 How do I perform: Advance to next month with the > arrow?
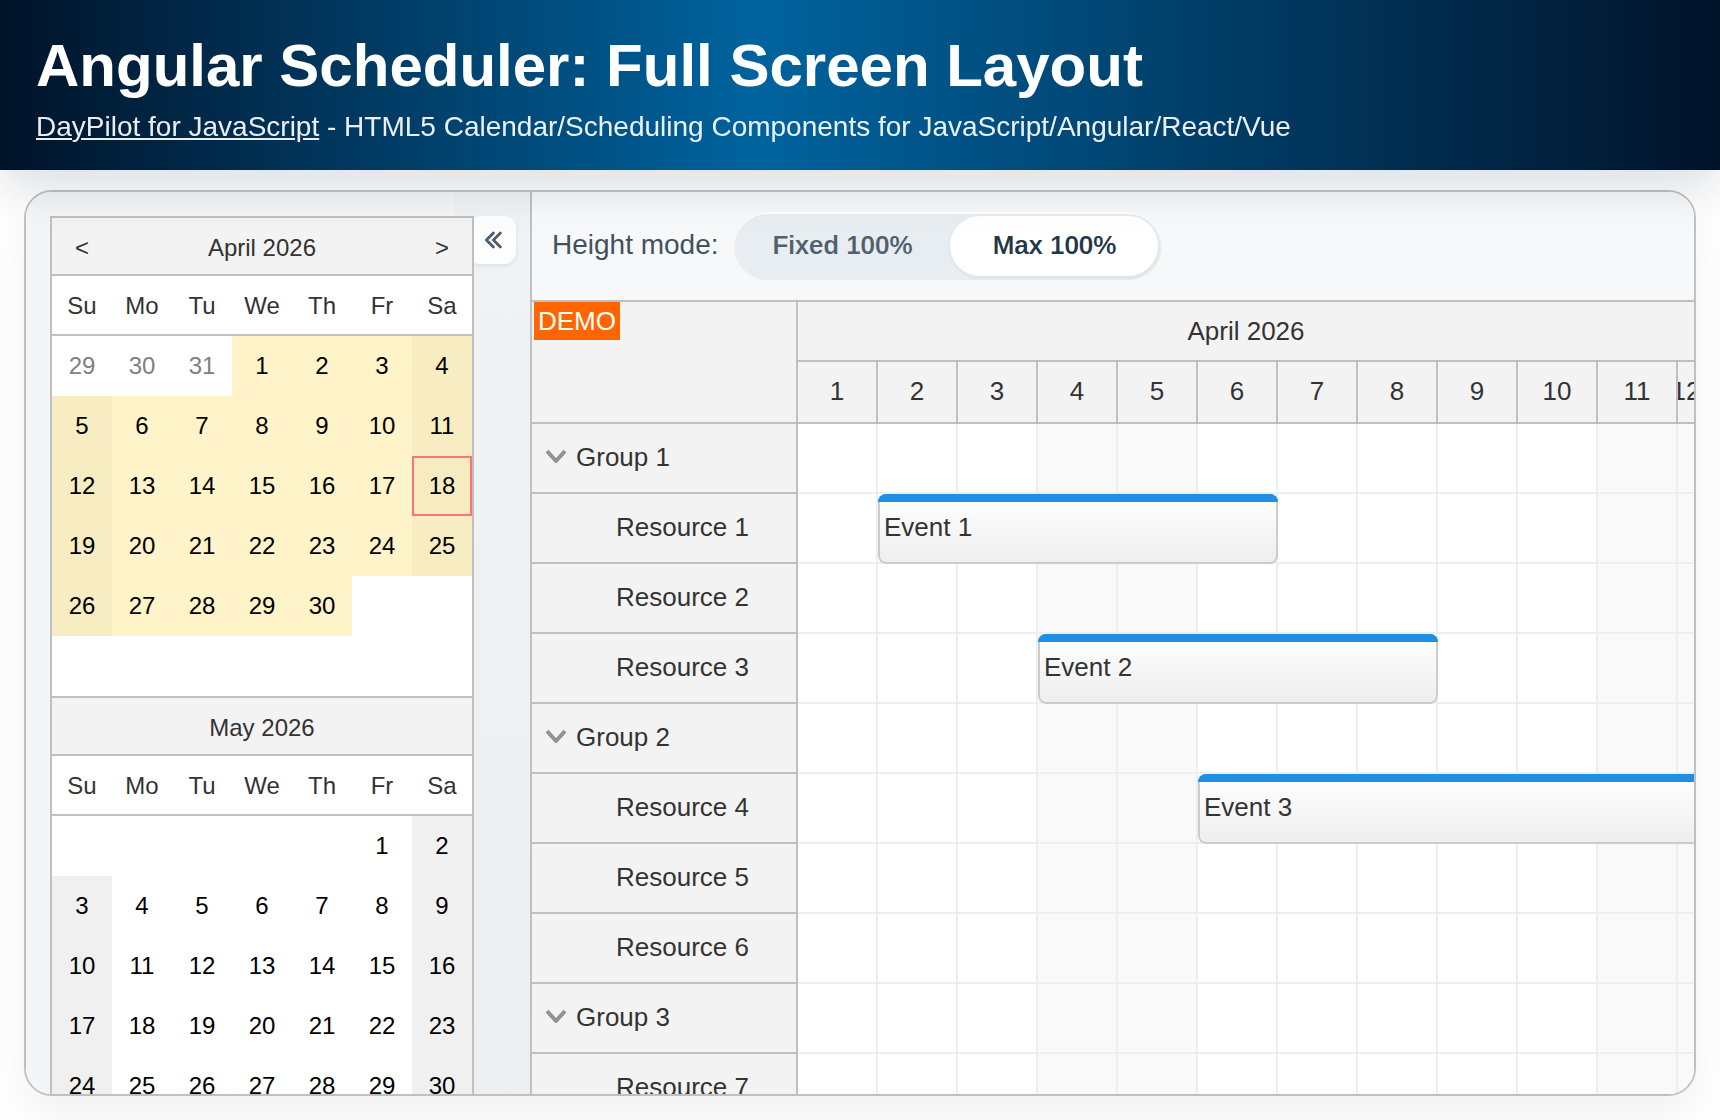click(440, 247)
